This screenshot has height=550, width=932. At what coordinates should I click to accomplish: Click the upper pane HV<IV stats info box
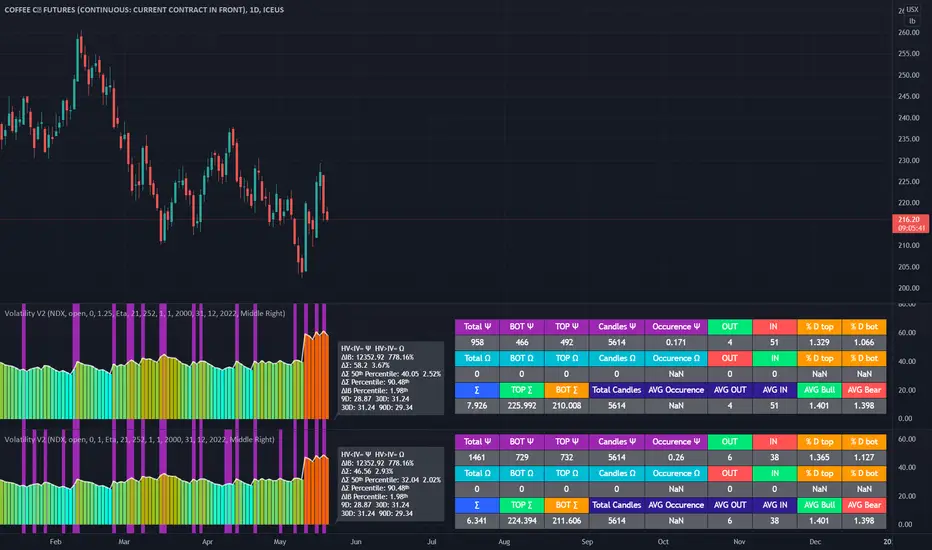click(391, 378)
